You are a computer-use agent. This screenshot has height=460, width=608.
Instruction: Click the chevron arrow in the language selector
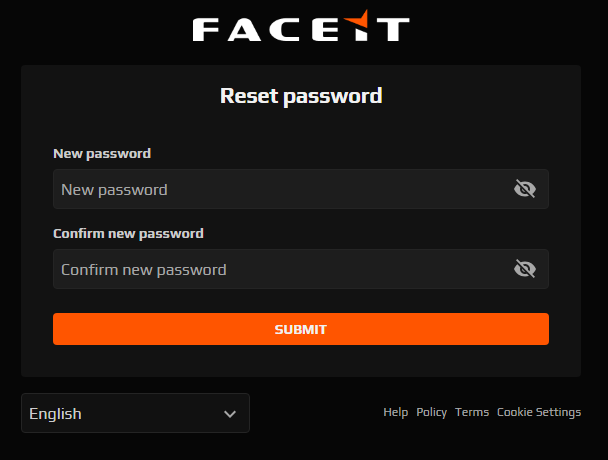point(230,414)
